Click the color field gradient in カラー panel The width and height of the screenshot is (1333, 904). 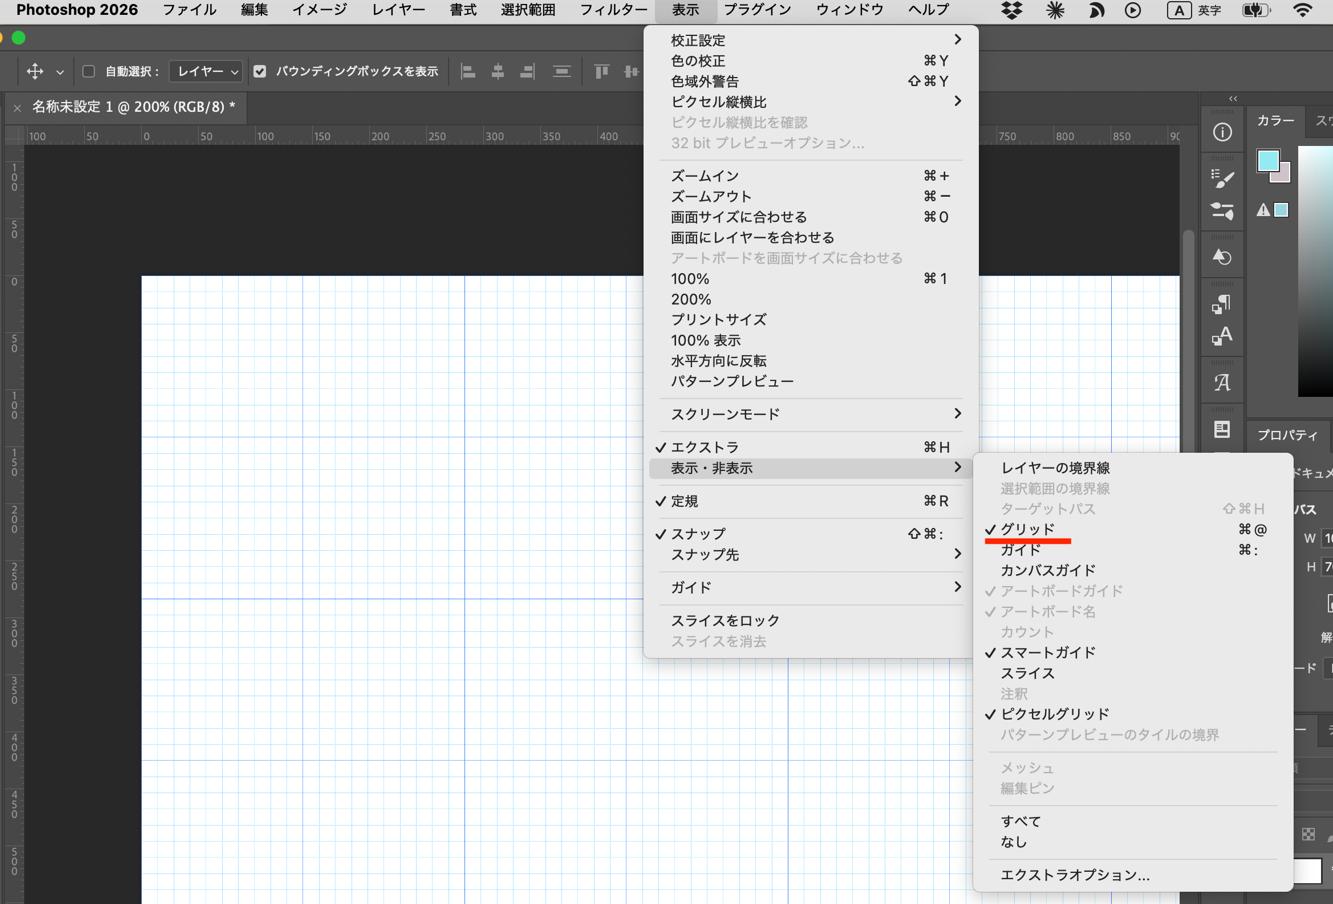pyautogui.click(x=1316, y=270)
